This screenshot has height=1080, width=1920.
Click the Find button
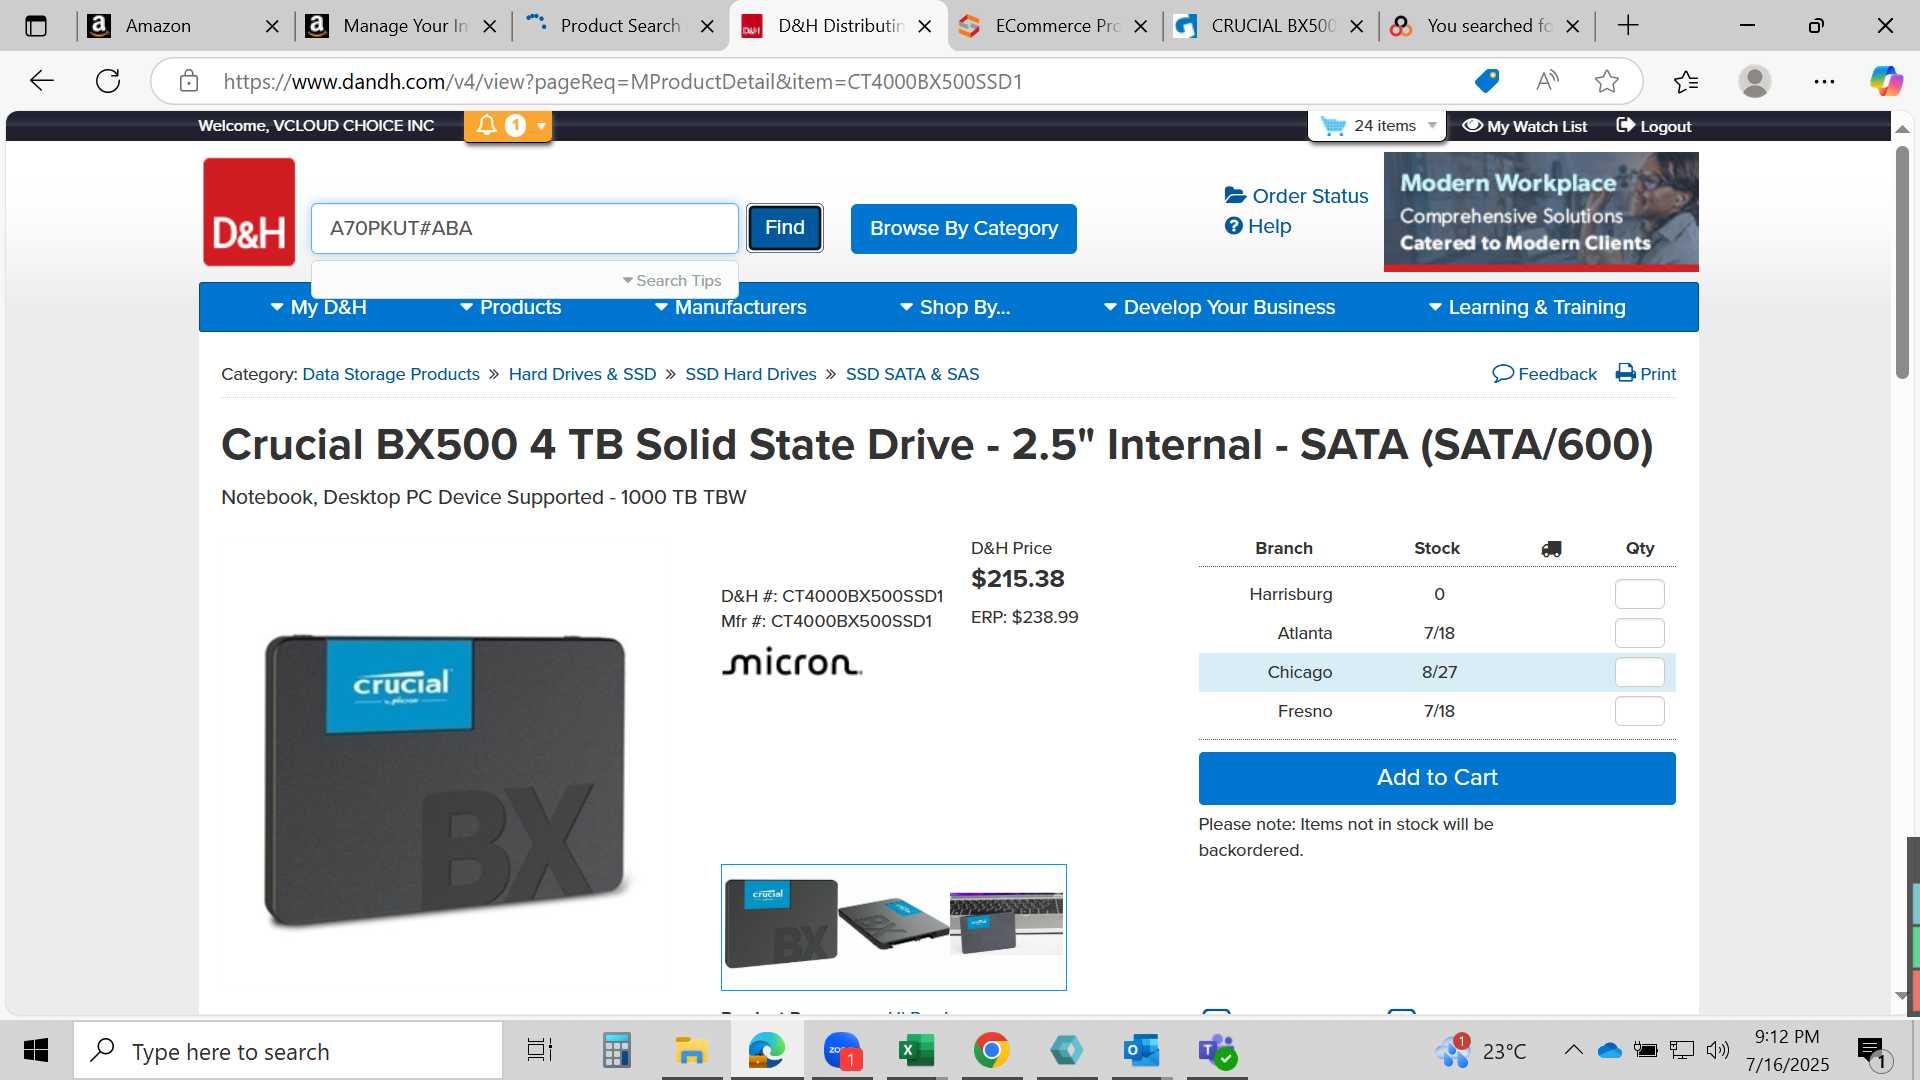tap(785, 228)
